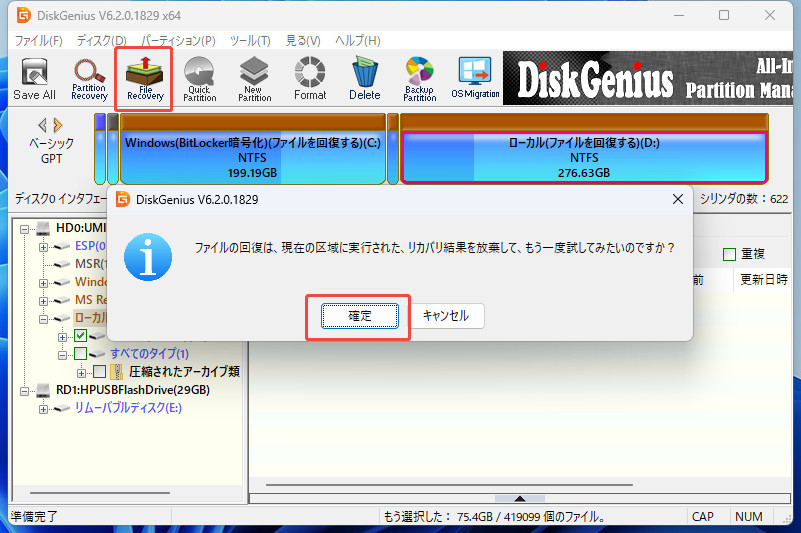Collapse the HD0:UMI disk node
This screenshot has width=801, height=533.
click(25, 229)
